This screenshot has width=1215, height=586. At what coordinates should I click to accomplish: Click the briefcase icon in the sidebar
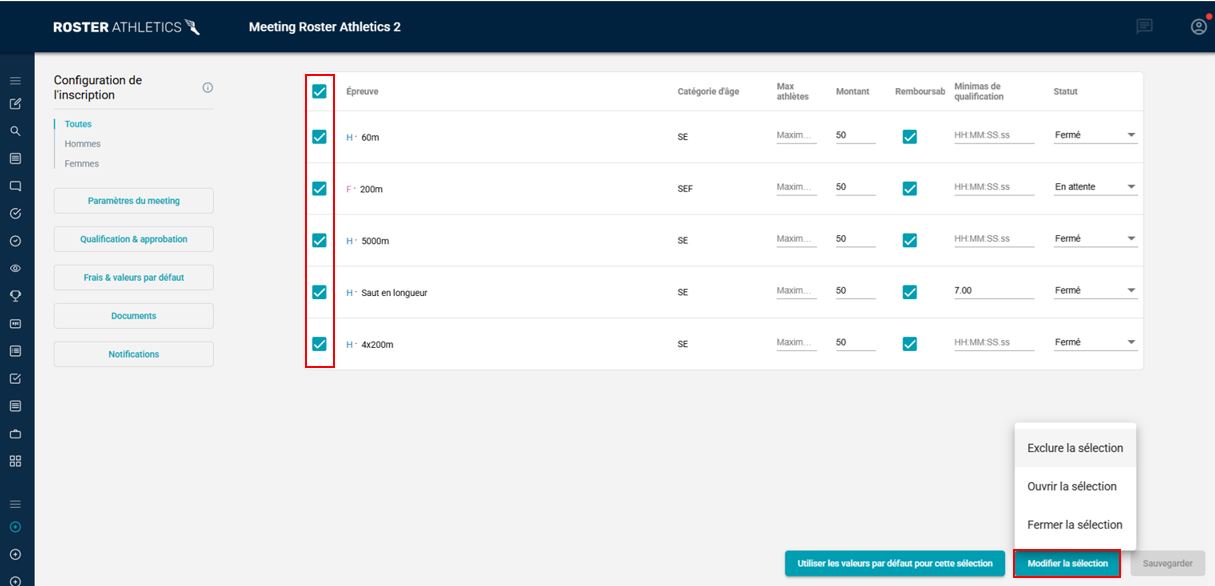pyautogui.click(x=15, y=434)
